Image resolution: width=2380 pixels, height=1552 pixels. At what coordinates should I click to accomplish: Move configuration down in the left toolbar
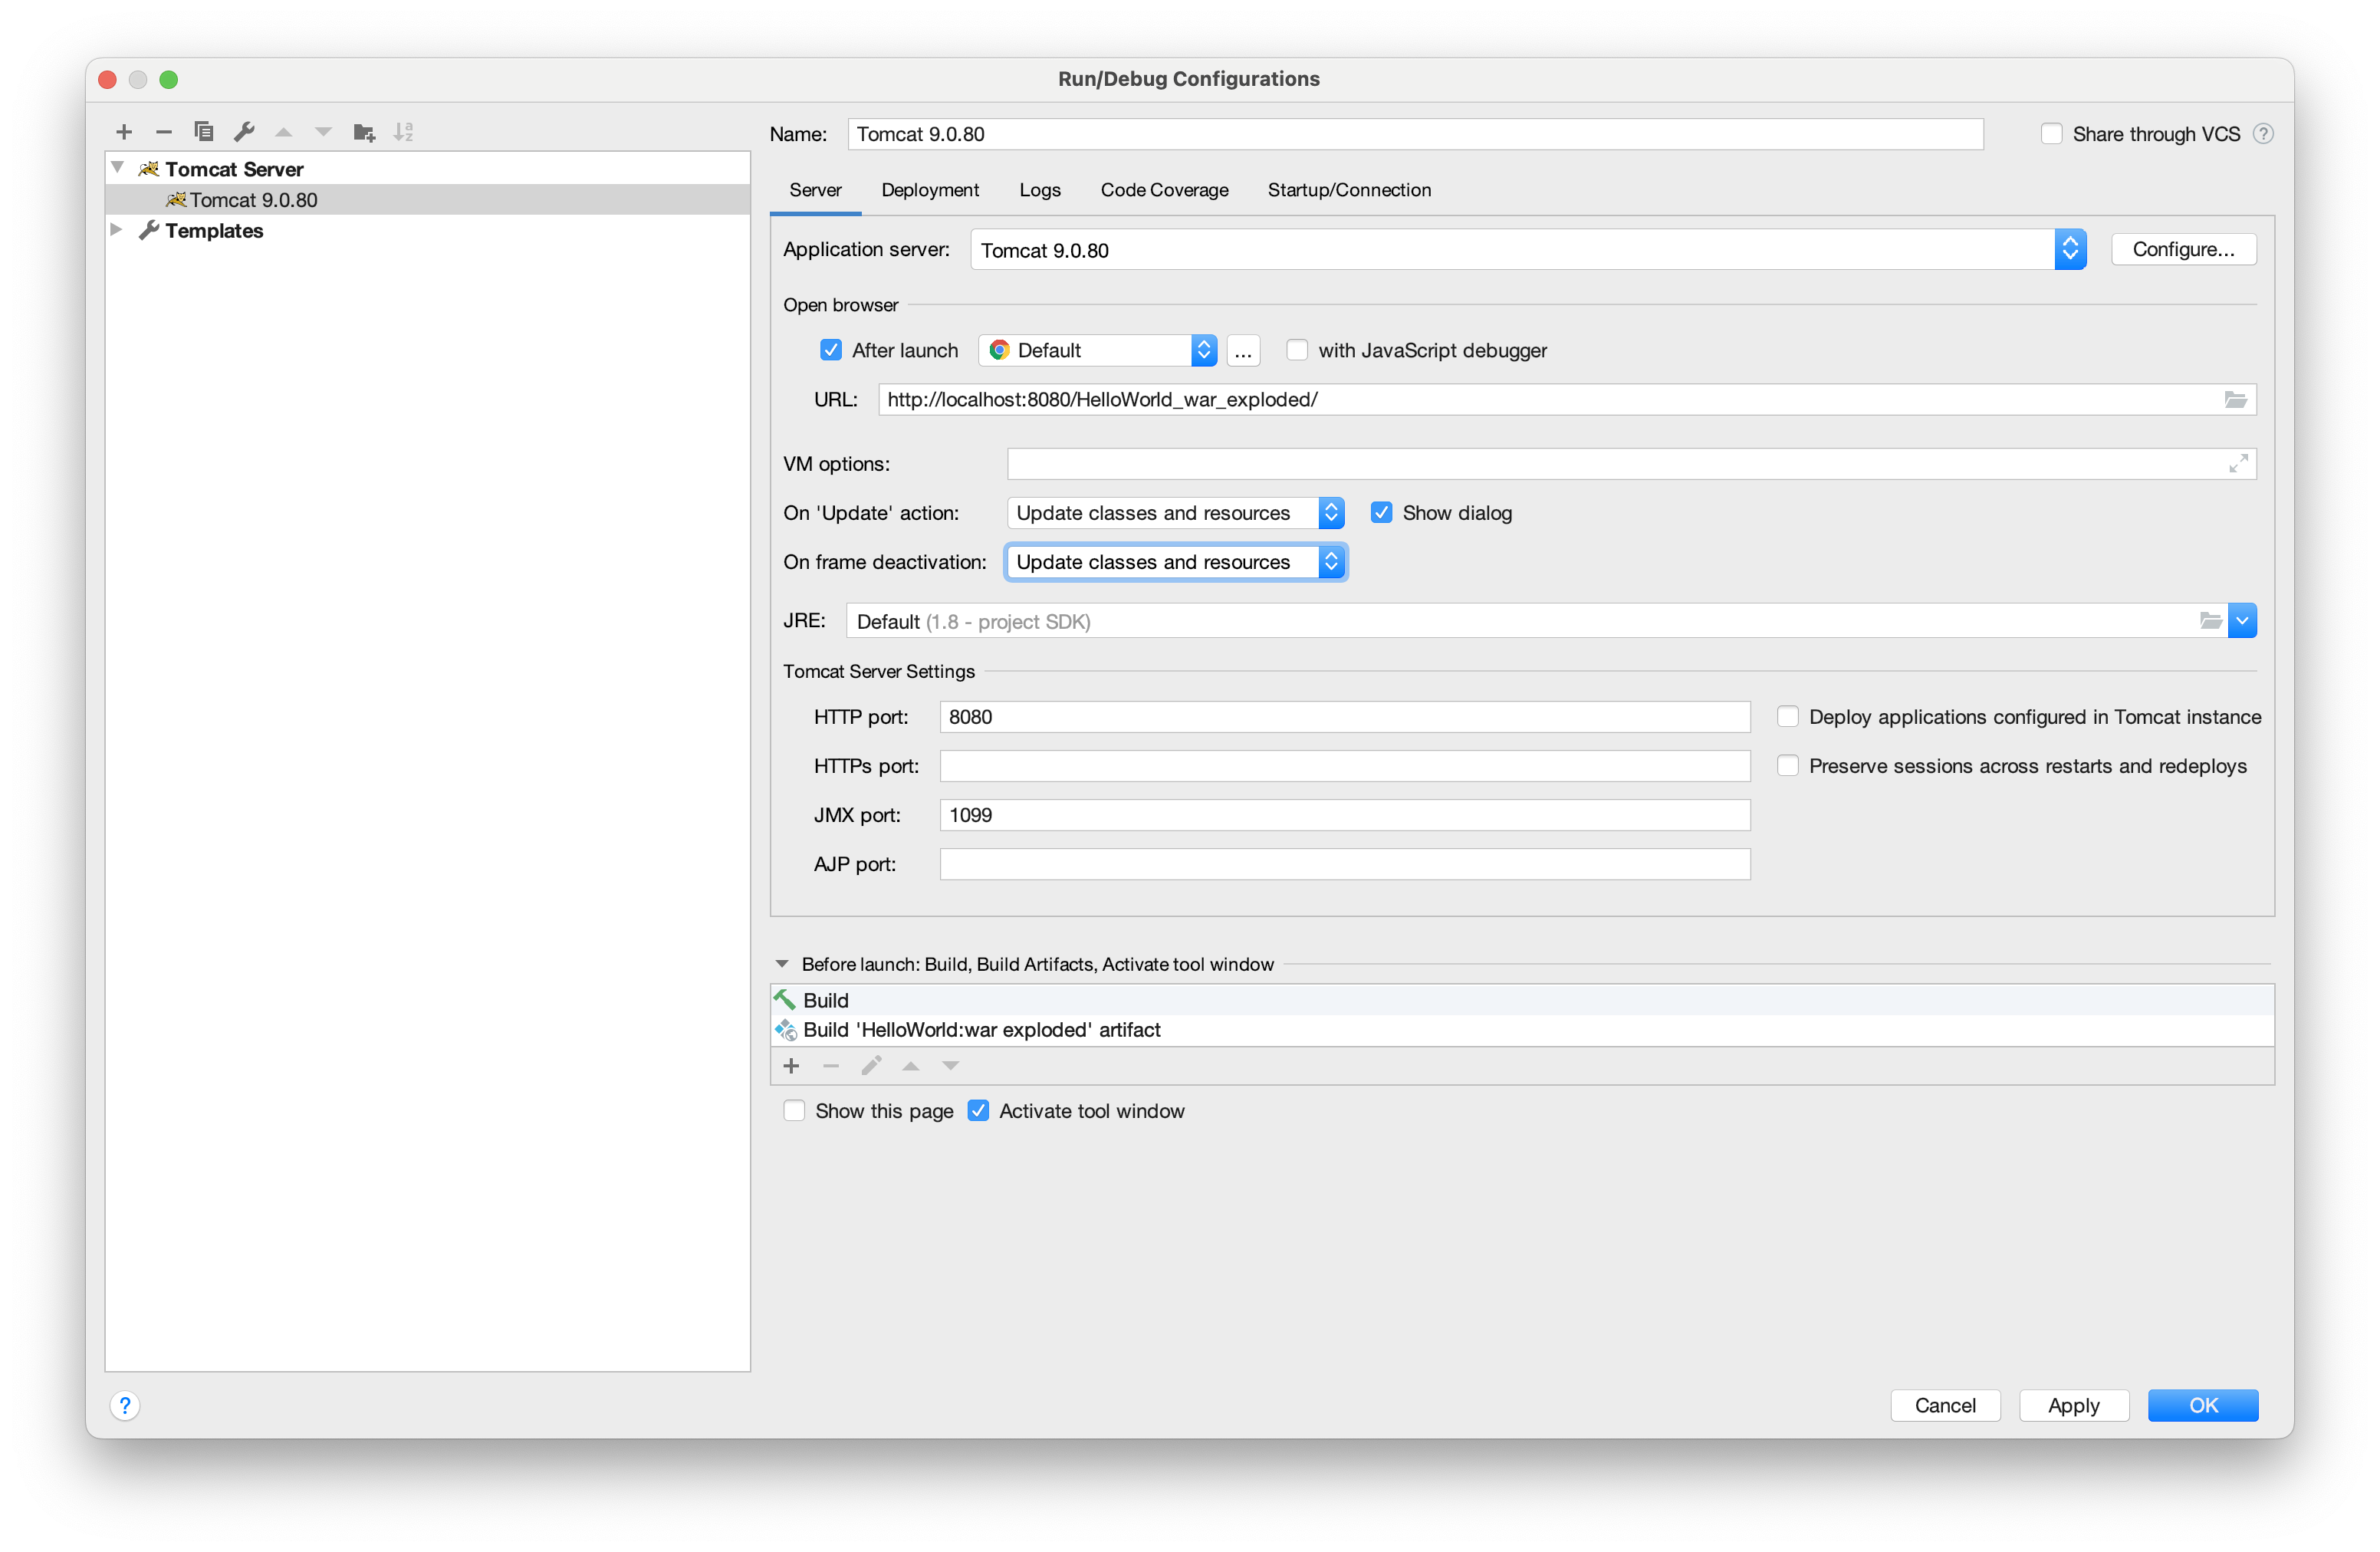point(323,132)
